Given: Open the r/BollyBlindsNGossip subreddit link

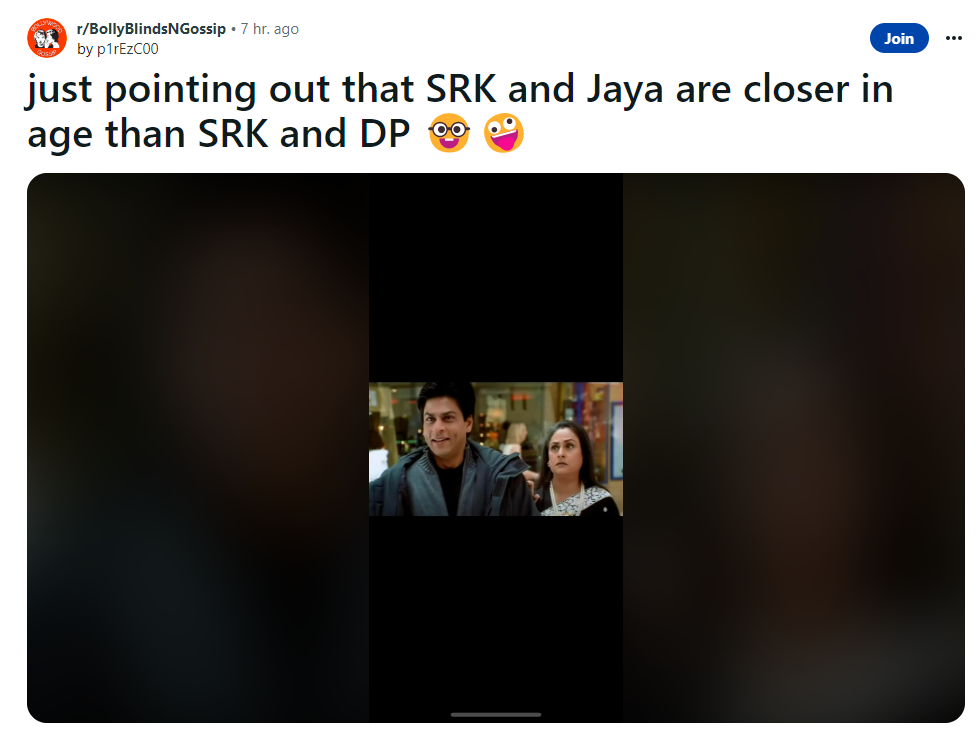Looking at the screenshot, I should pos(151,29).
